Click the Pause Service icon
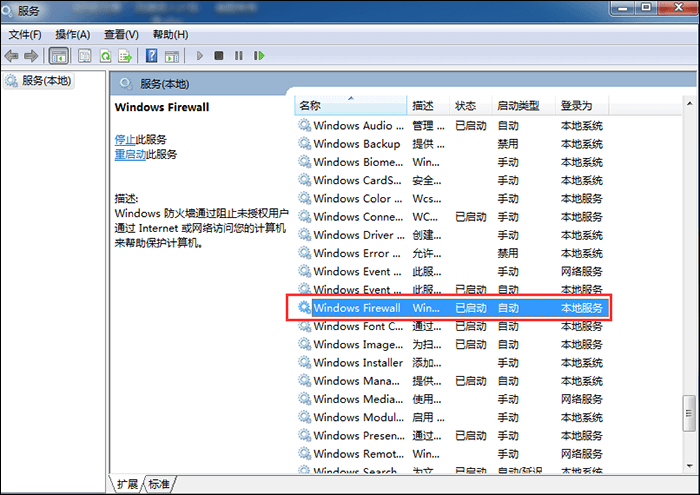The image size is (700, 495). pos(239,56)
